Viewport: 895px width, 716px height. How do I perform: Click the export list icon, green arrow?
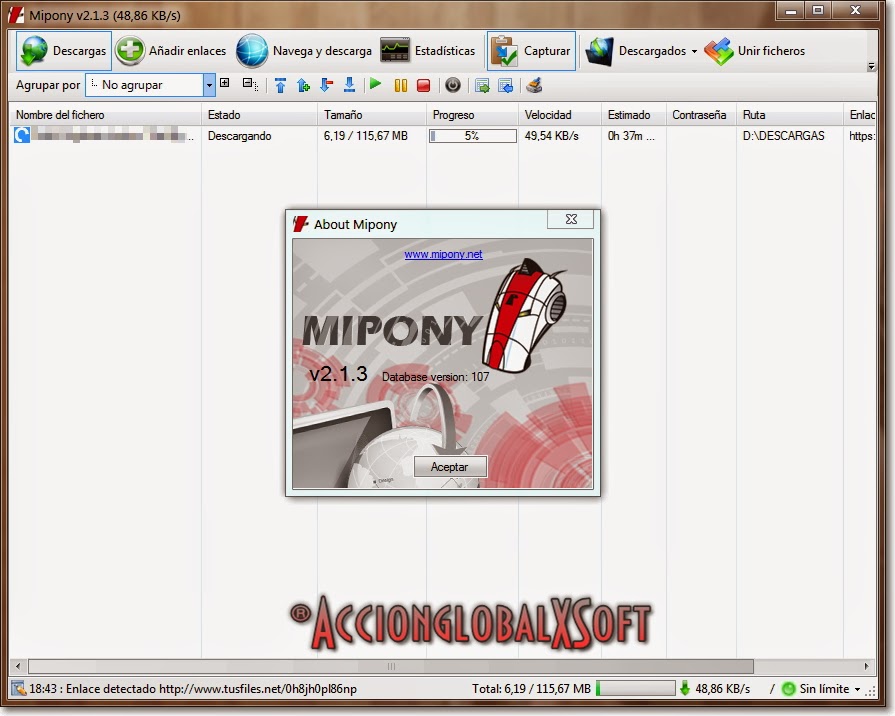click(482, 86)
